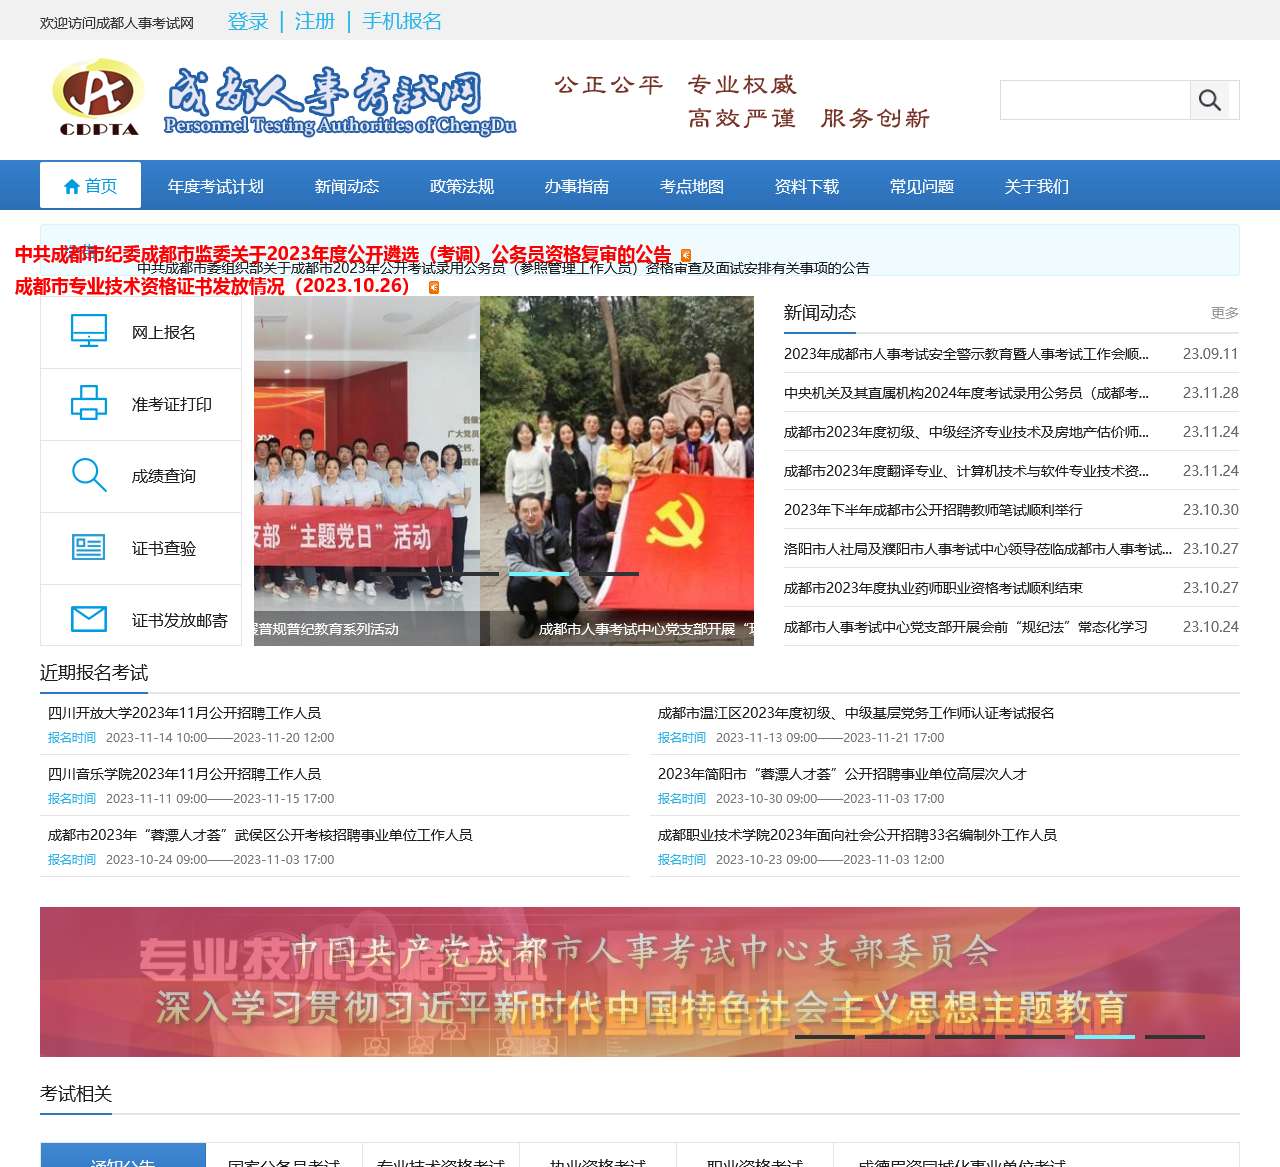Image resolution: width=1280 pixels, height=1167 pixels.
Task: Click the 首页 home icon in navbar
Action: click(71, 185)
